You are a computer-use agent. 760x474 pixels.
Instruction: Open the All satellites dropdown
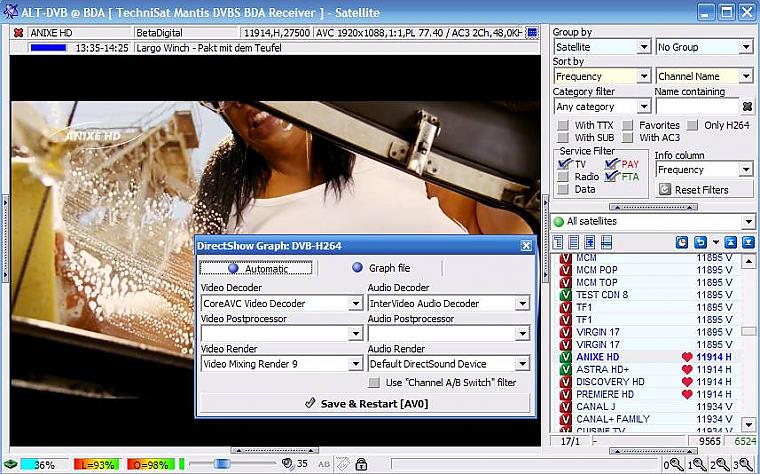(748, 221)
